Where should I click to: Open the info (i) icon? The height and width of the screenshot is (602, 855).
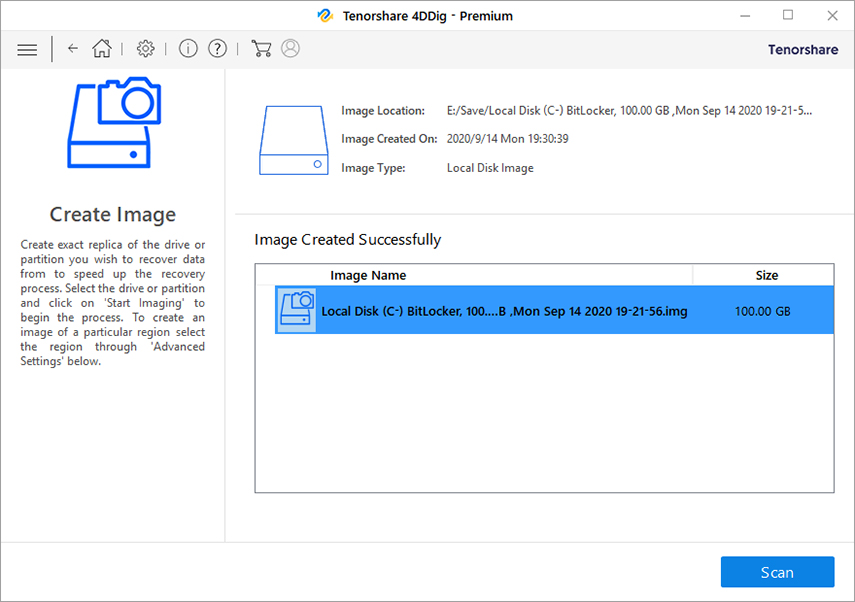coord(188,49)
